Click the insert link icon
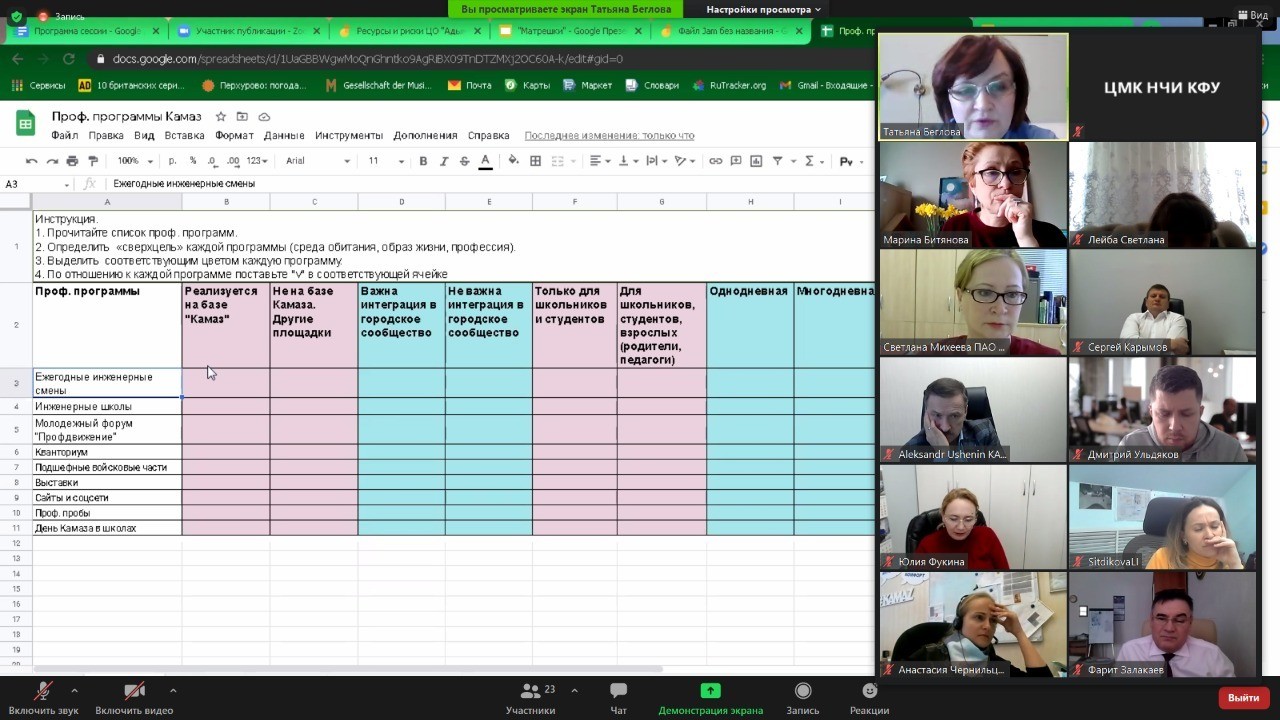This screenshot has width=1280, height=720. tap(715, 161)
